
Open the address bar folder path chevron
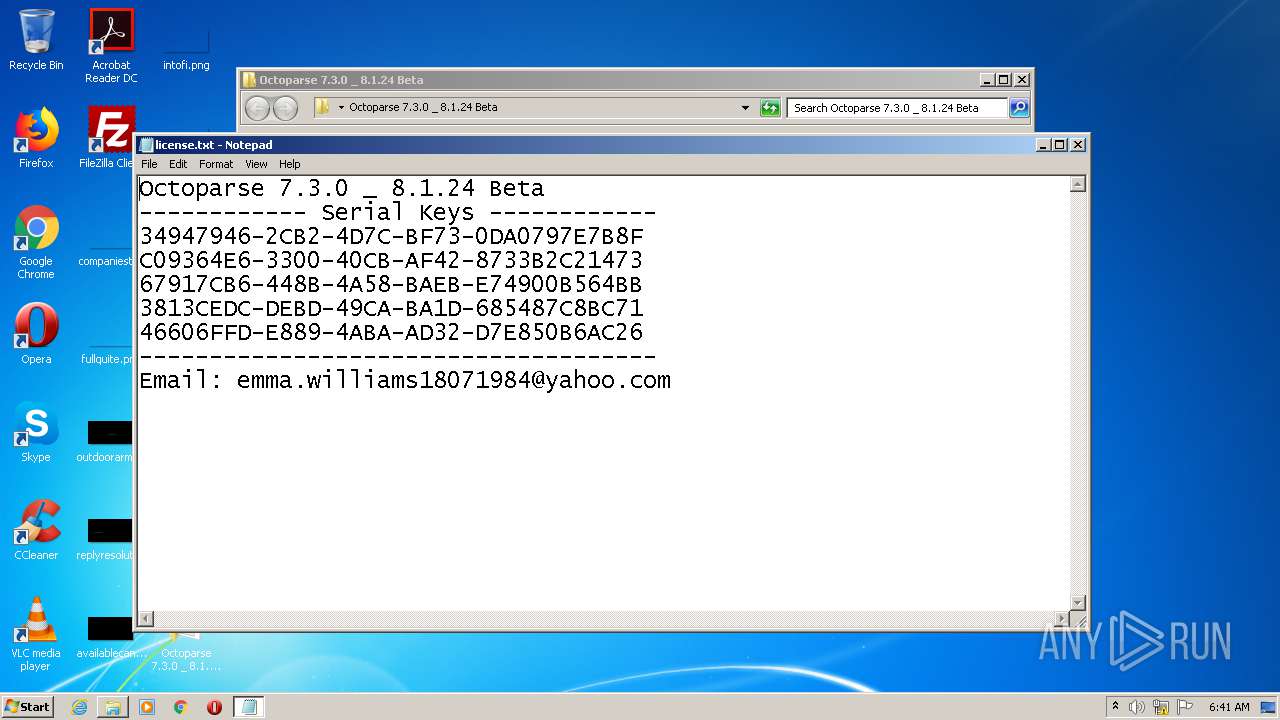pyautogui.click(x=341, y=107)
